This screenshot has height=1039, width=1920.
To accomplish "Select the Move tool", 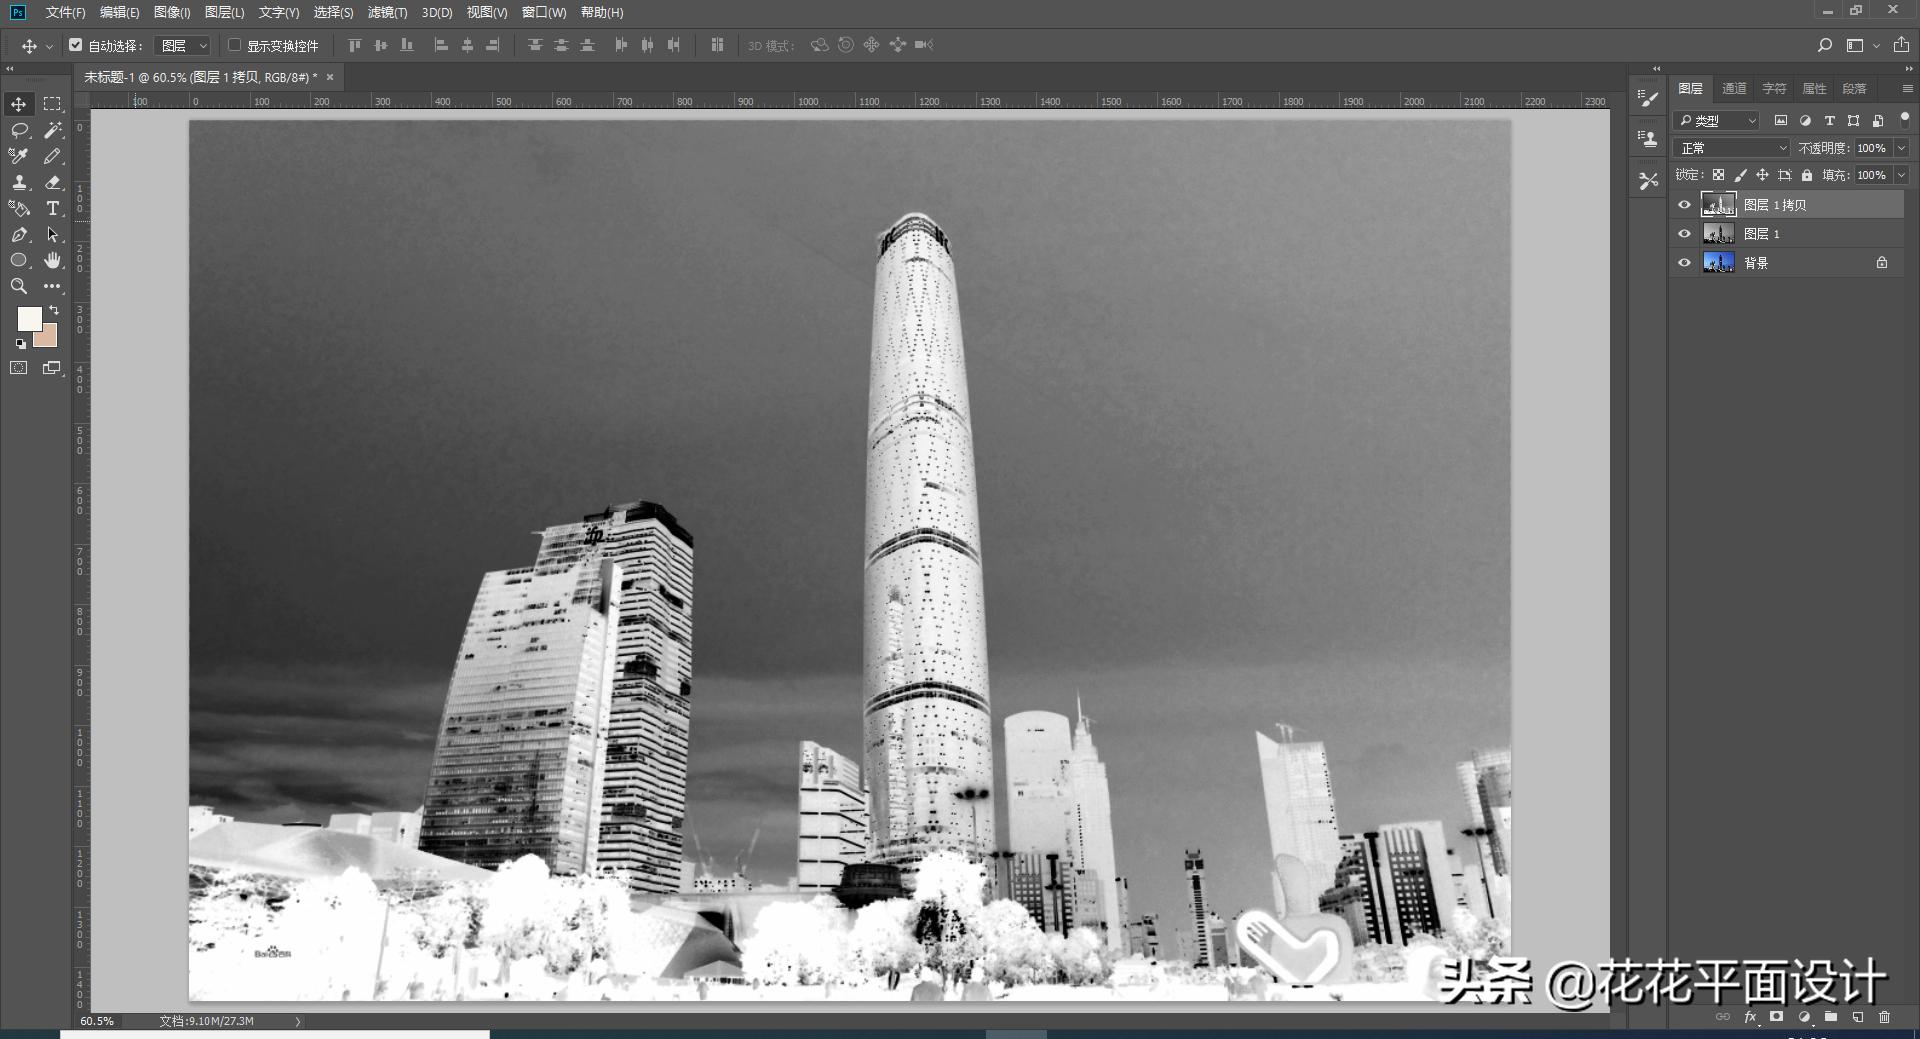I will click(18, 104).
